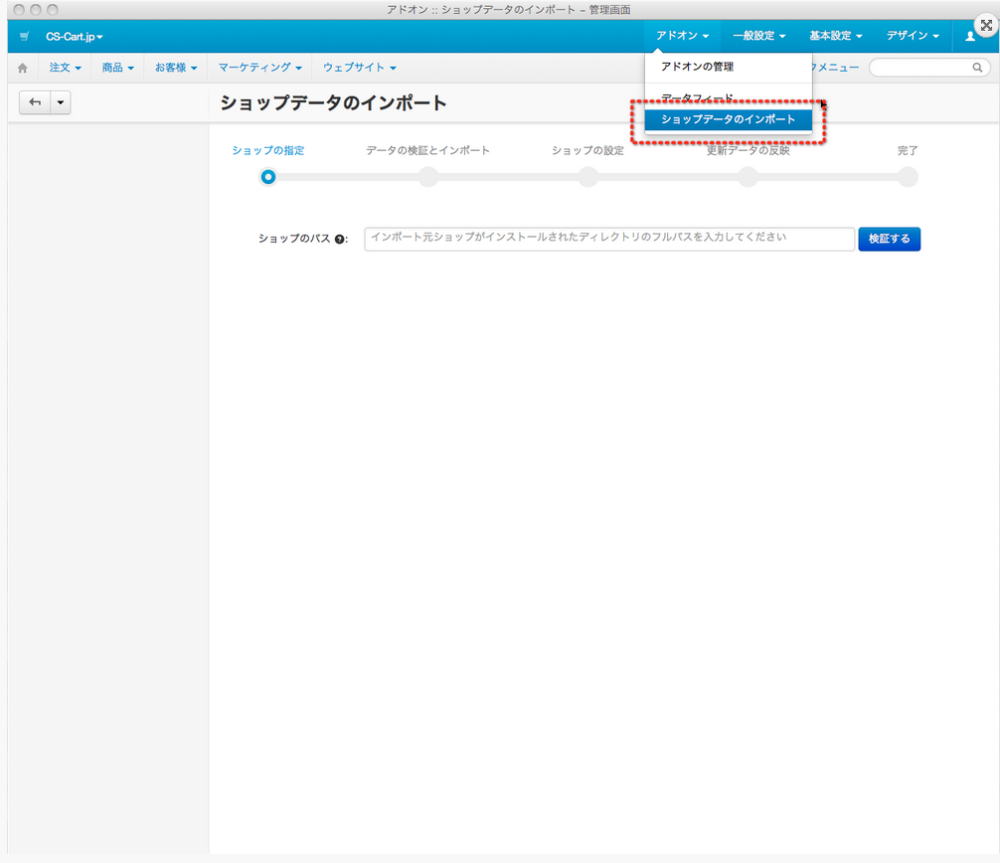Click the ショップデータのインポート page heading
This screenshot has height=863, width=1000.
point(333,103)
